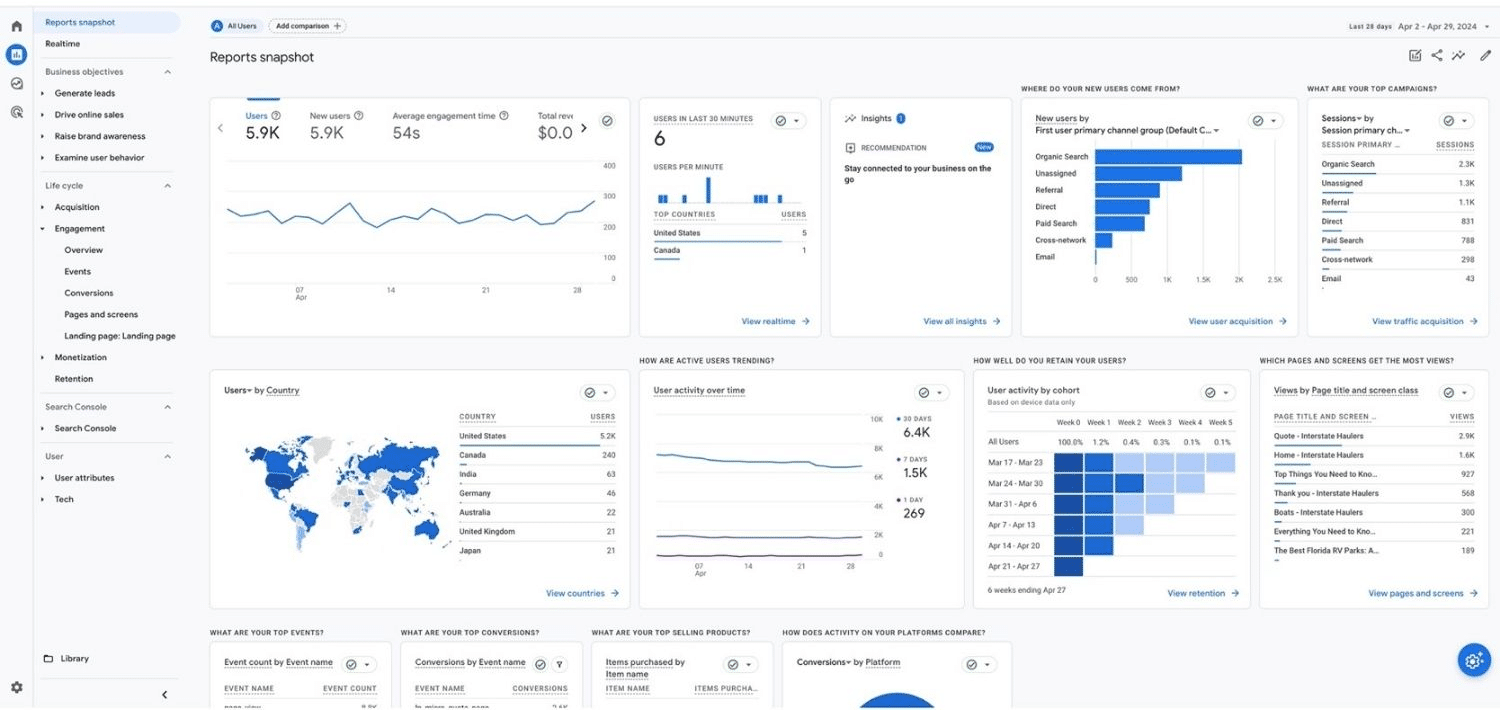Screen dimensions: 1500x710
Task: Click the Home icon in left rail
Action: pos(16,26)
